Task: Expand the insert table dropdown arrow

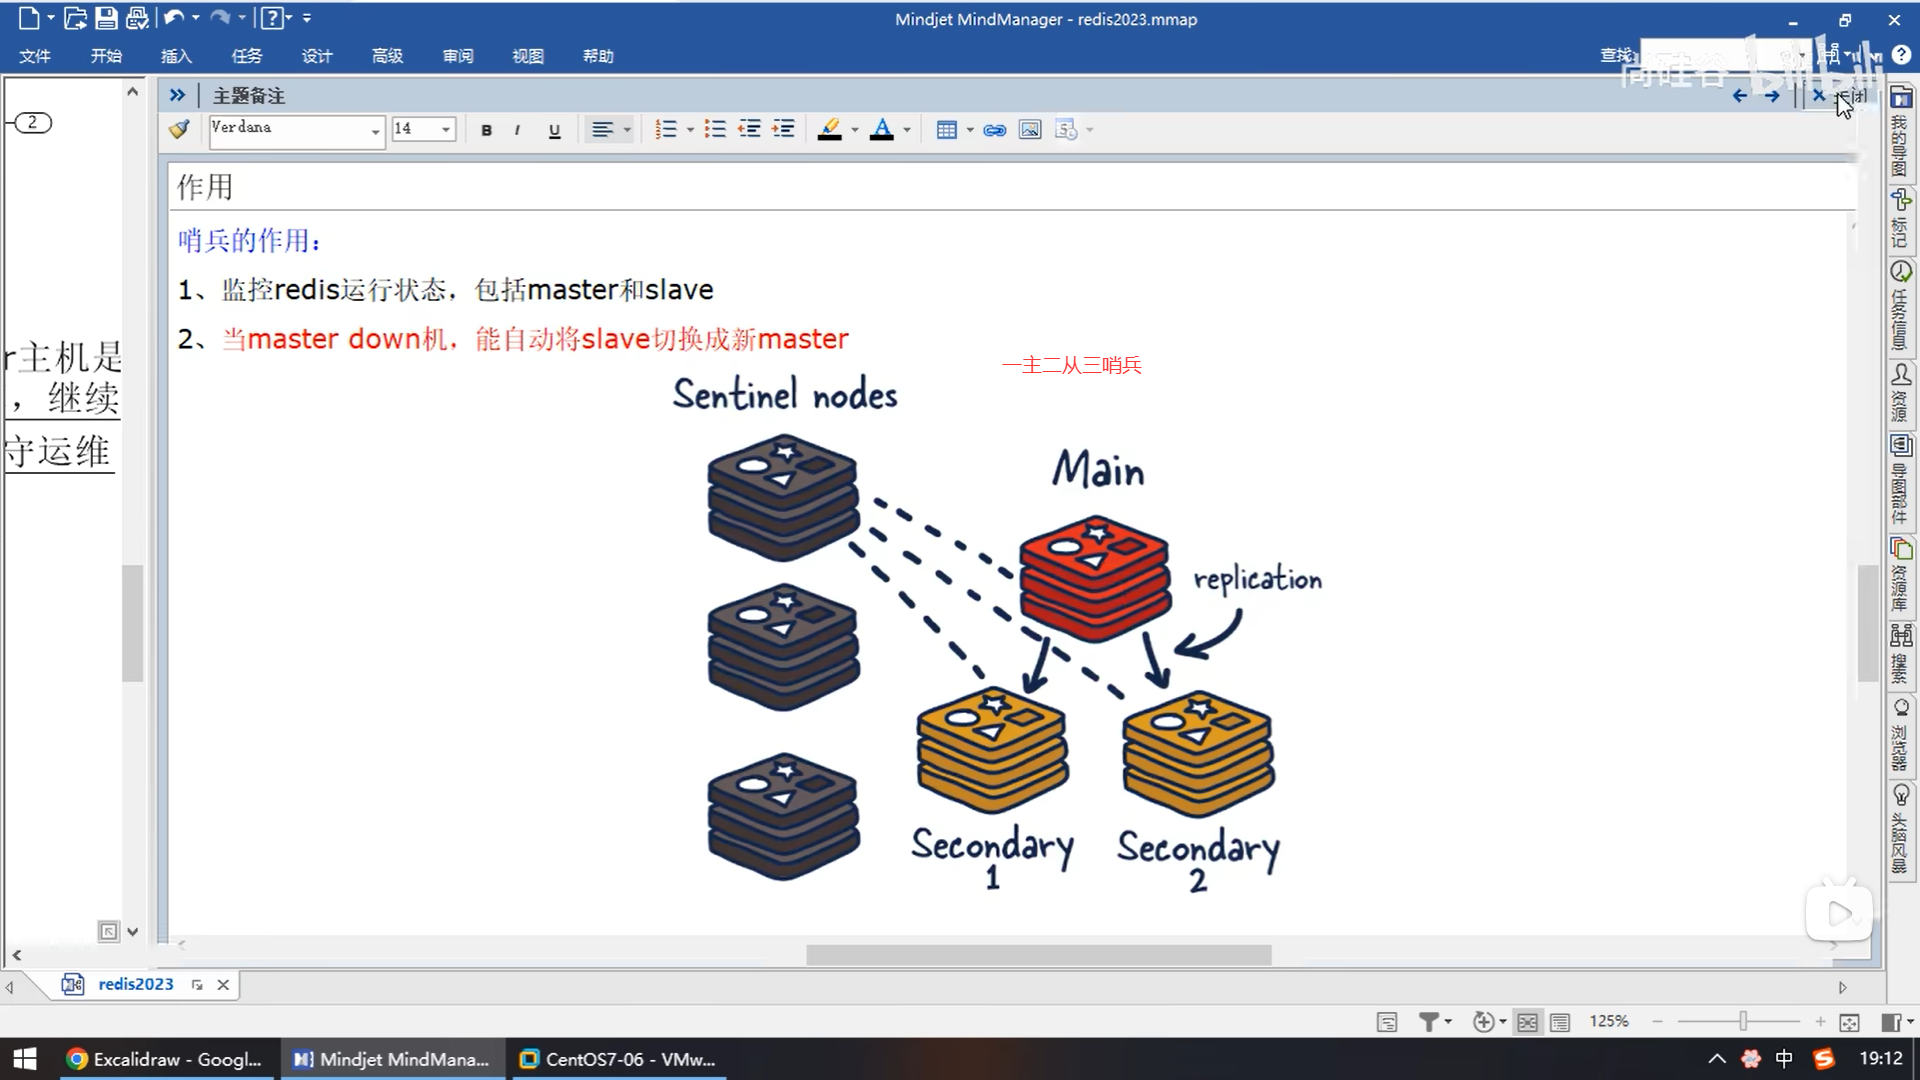Action: coord(969,130)
